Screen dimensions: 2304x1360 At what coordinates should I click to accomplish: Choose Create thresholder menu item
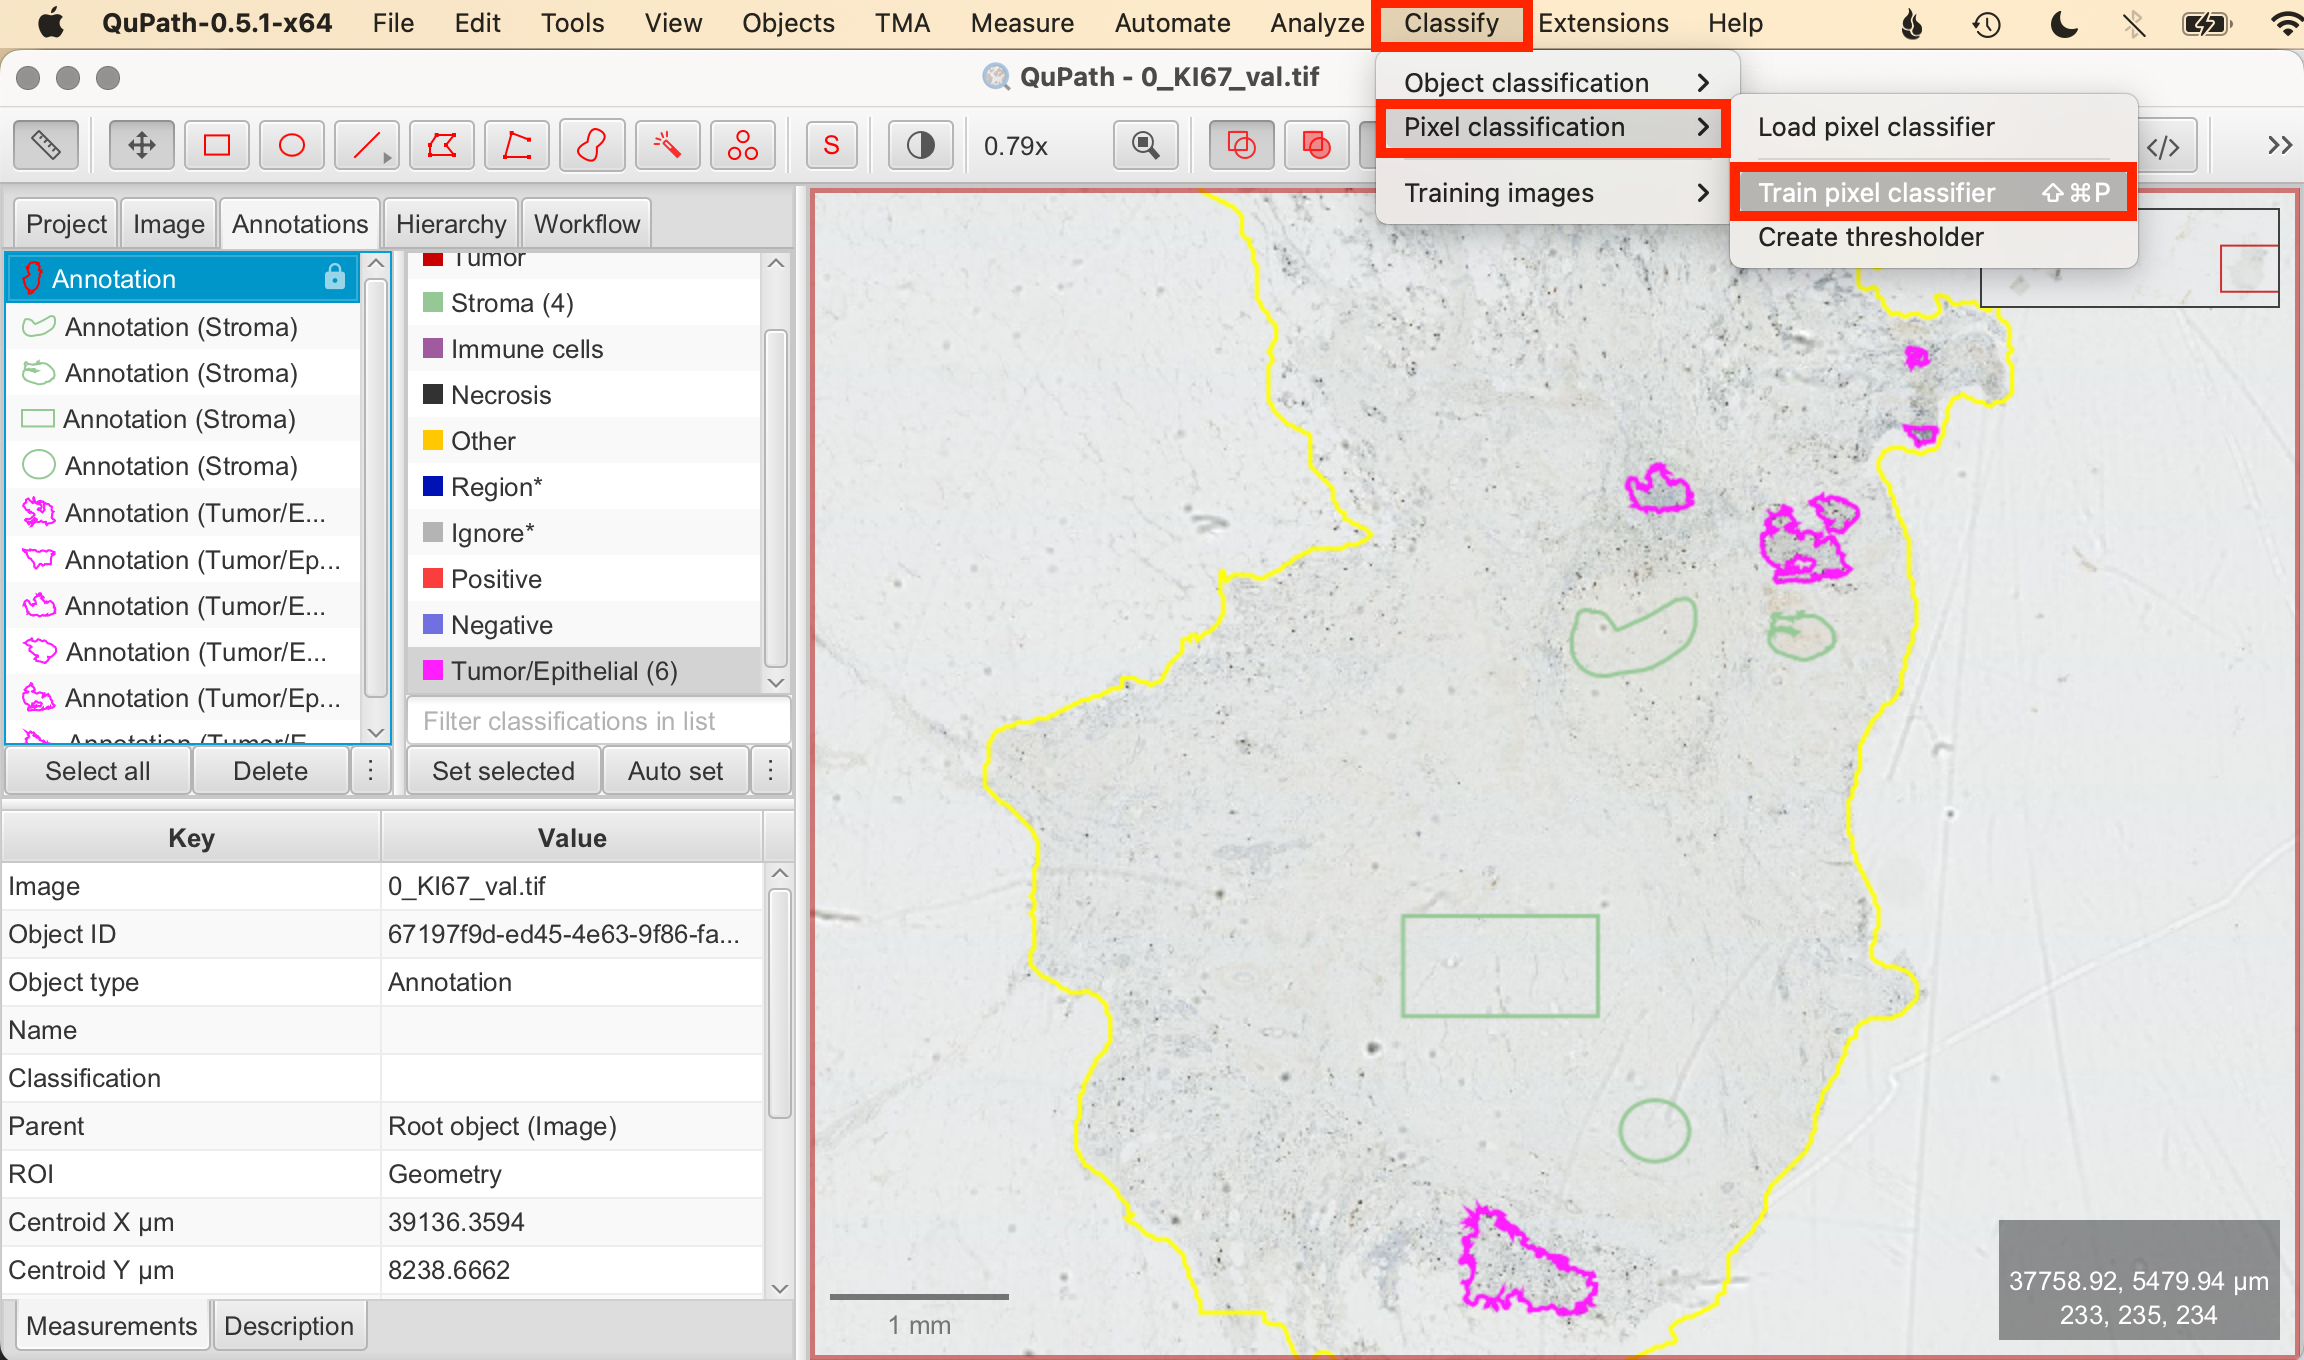pyautogui.click(x=1870, y=237)
